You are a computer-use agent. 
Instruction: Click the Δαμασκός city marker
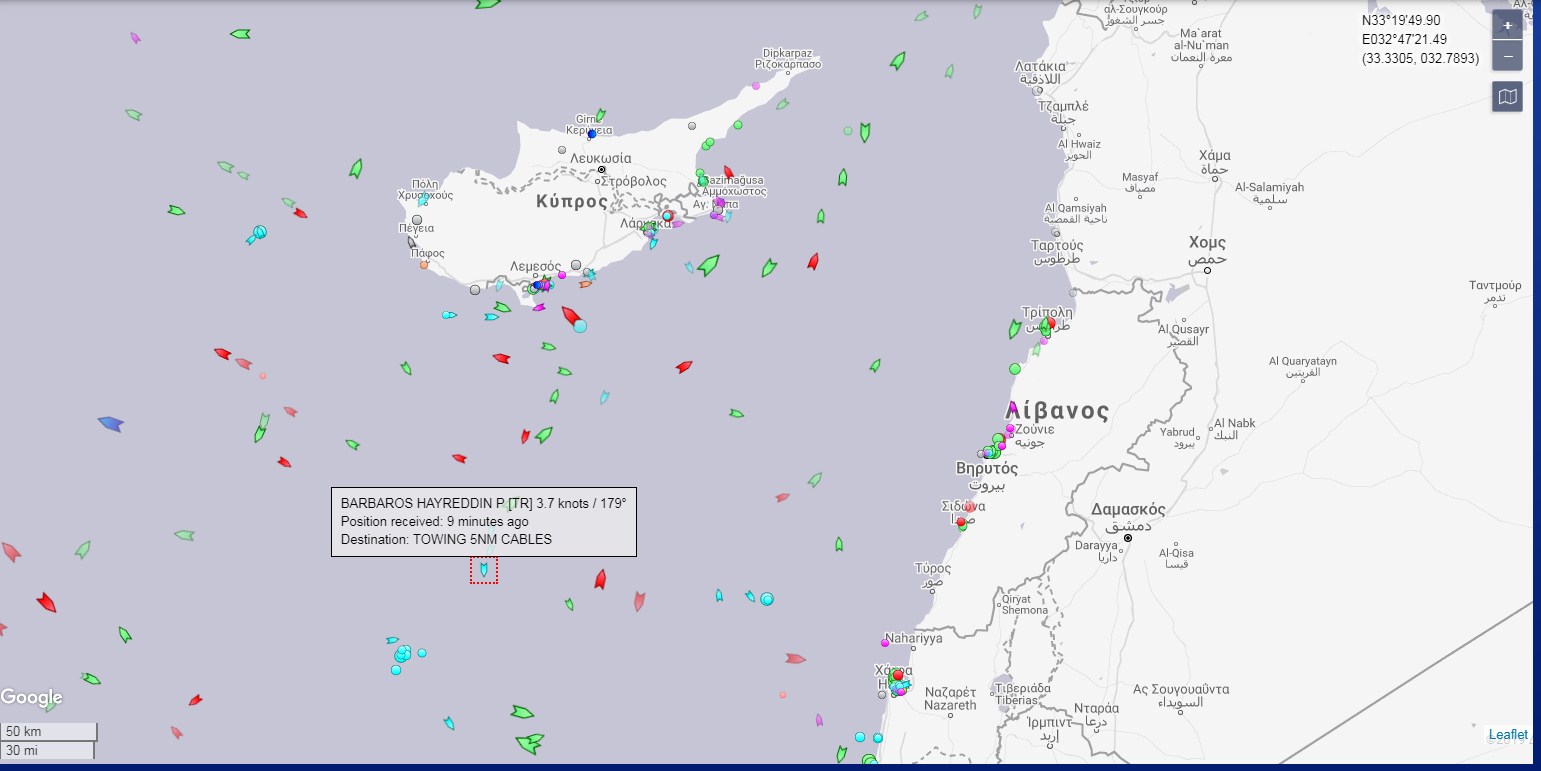pos(1128,538)
